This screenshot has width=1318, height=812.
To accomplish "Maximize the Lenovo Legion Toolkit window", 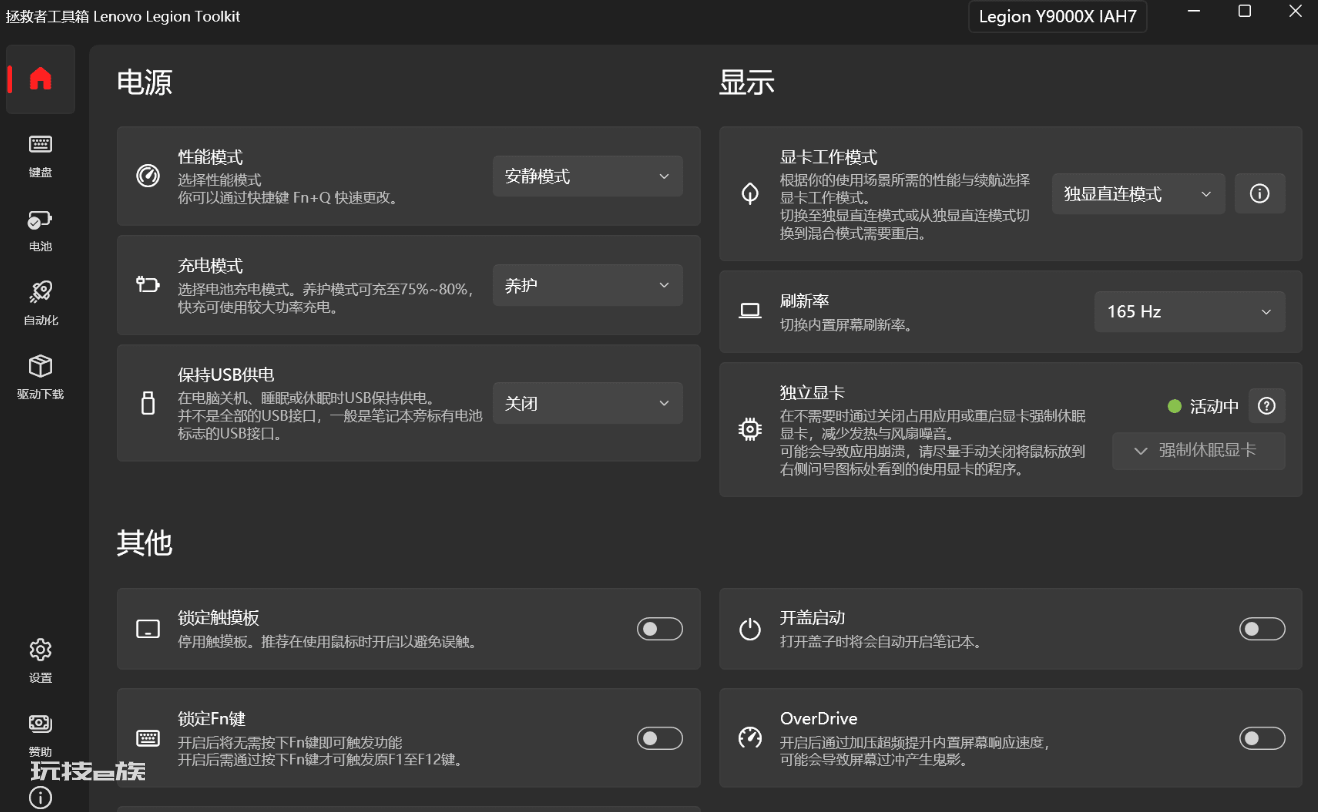I will click(x=1244, y=11).
